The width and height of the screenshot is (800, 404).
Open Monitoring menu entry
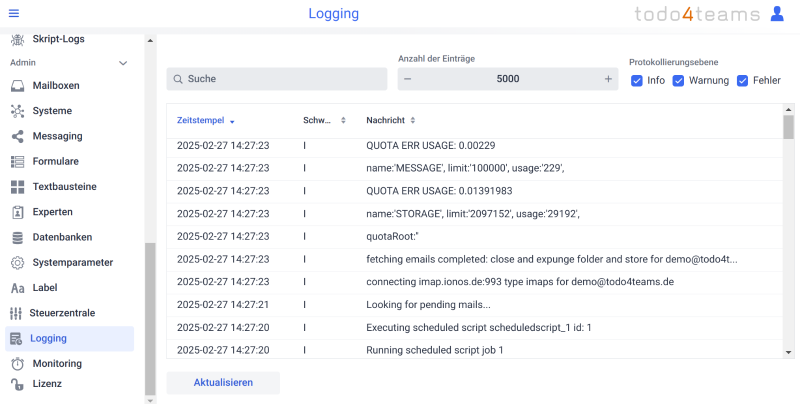pyautogui.click(x=57, y=364)
